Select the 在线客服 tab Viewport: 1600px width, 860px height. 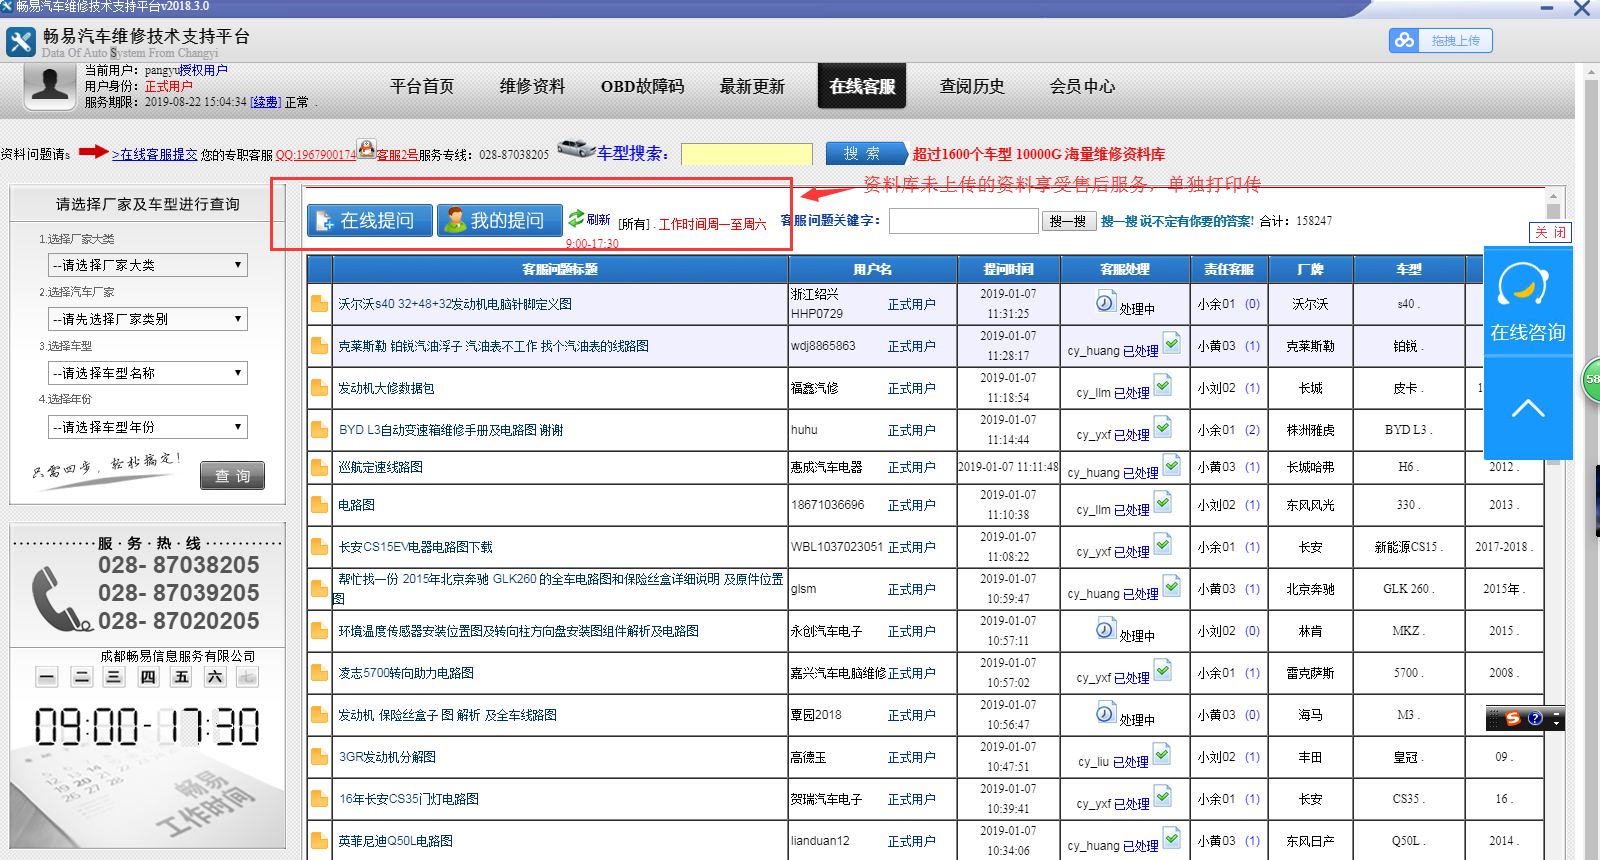862,86
